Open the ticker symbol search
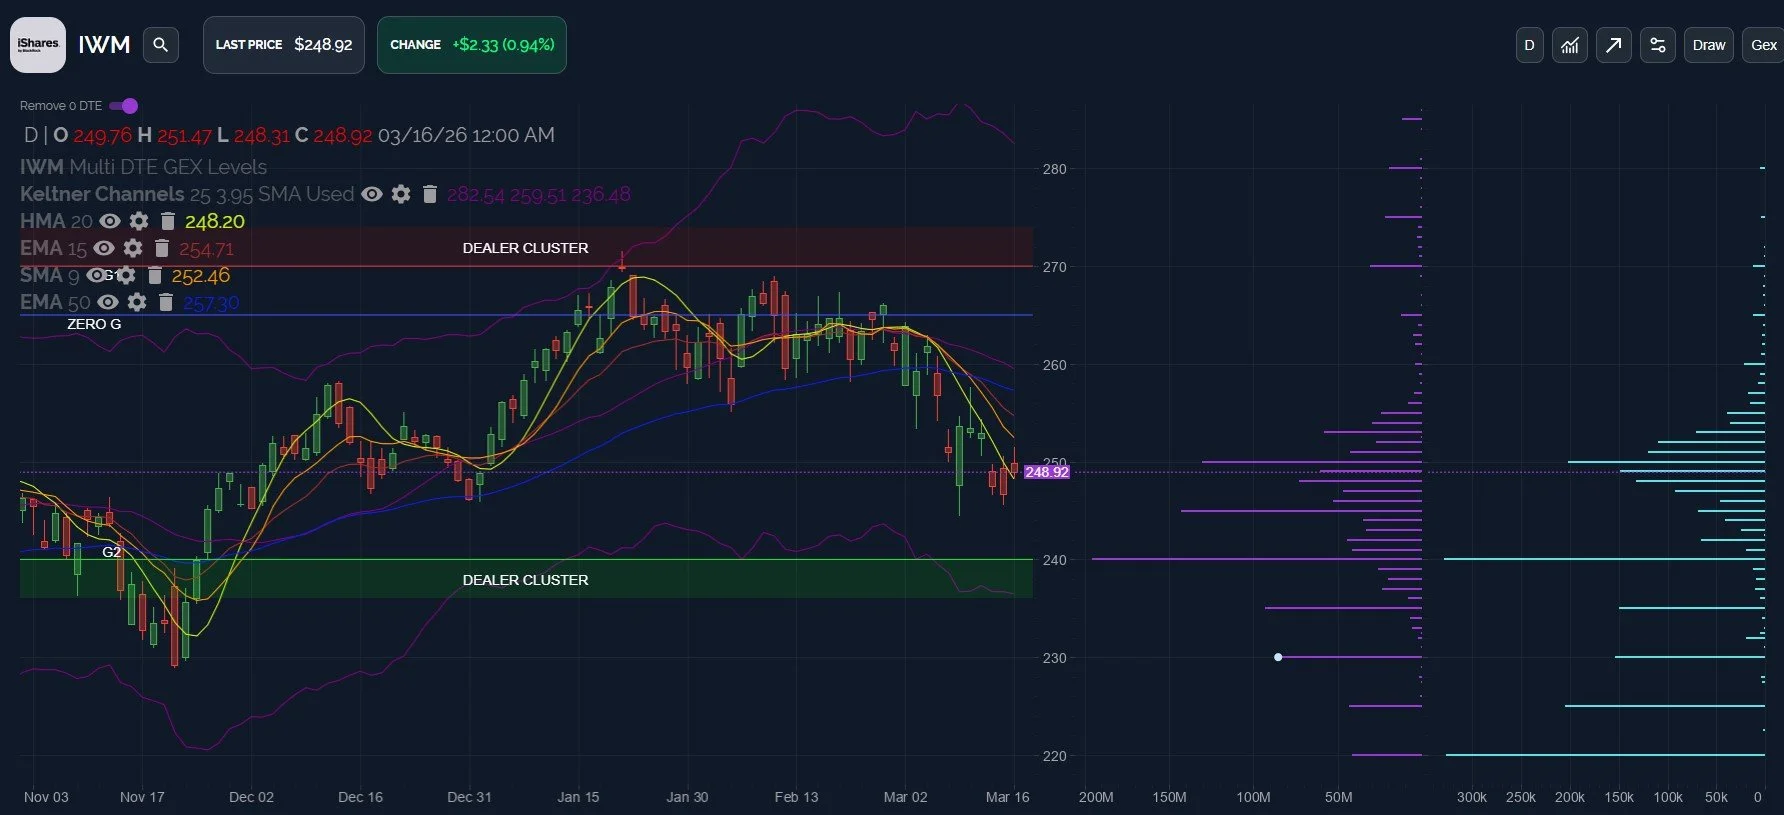1784x815 pixels. point(160,45)
